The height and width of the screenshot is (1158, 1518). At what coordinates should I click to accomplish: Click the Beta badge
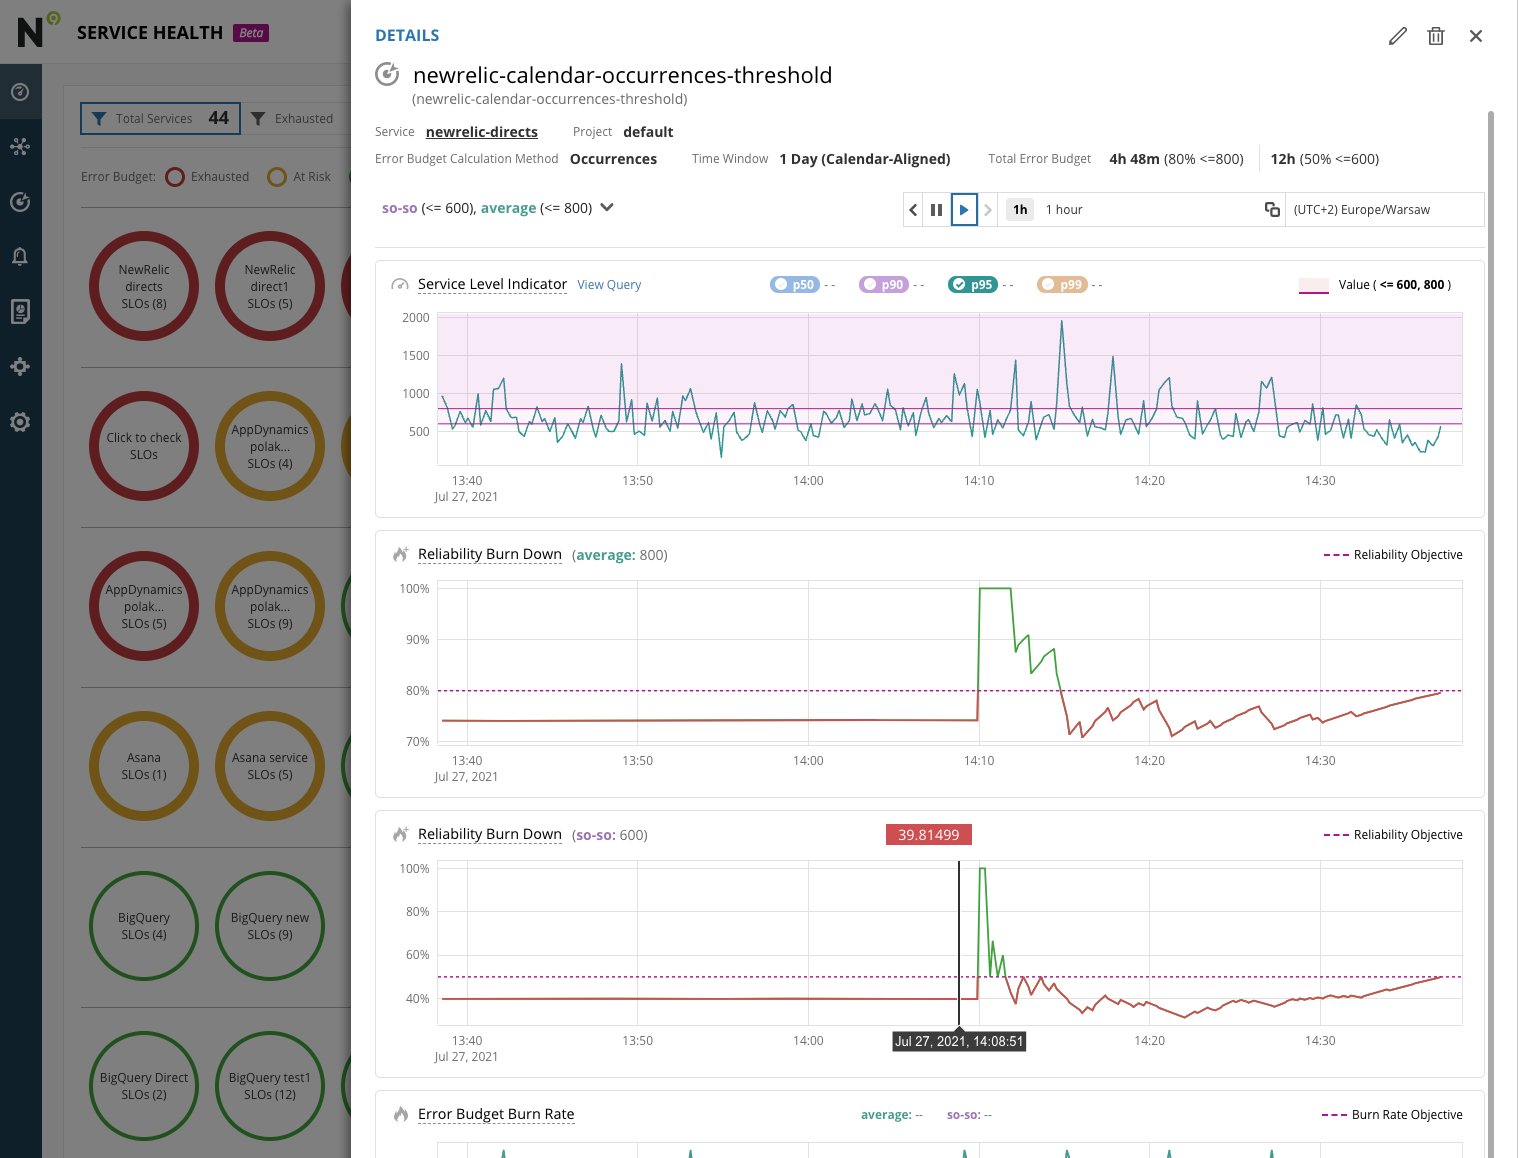click(x=251, y=33)
